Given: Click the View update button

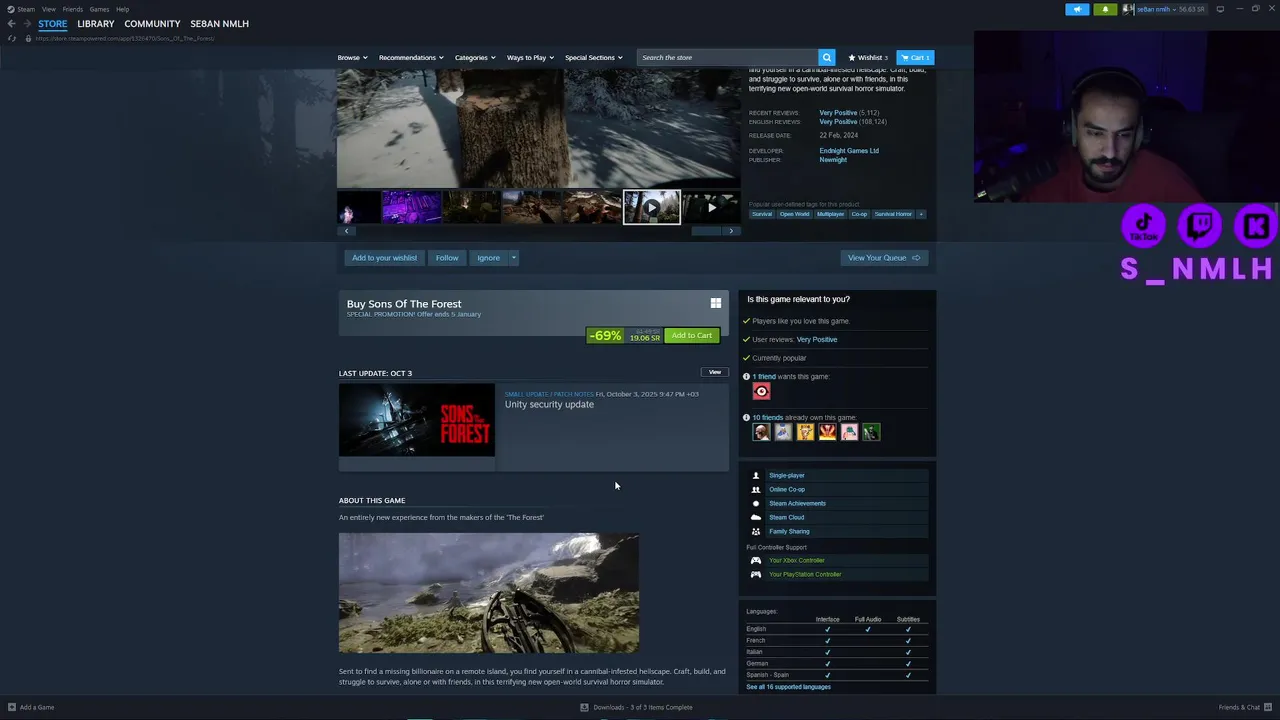Looking at the screenshot, I should click(715, 372).
